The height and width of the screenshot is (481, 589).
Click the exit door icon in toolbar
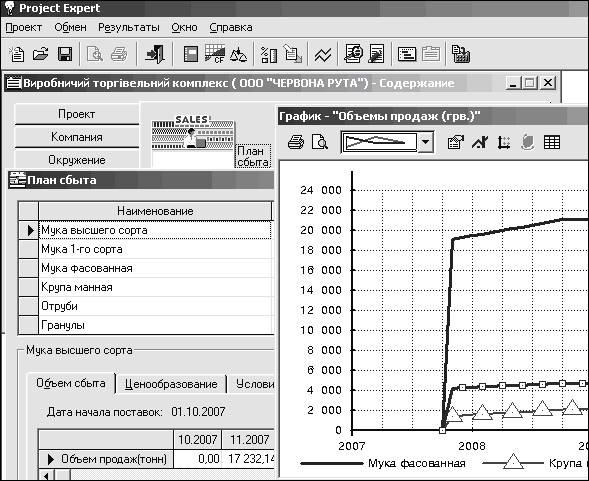[156, 54]
